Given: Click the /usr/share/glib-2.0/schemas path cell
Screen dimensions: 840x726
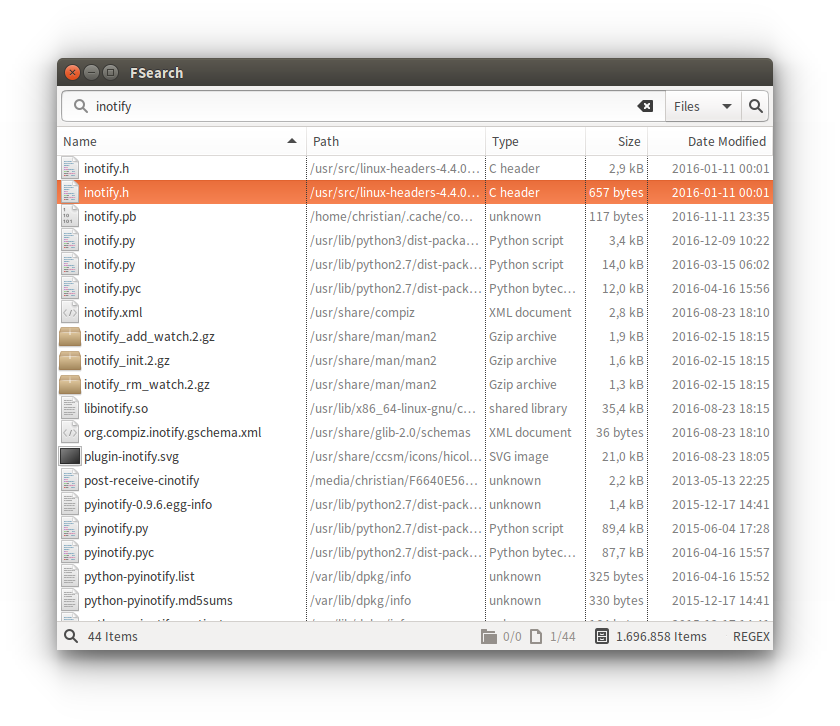Looking at the screenshot, I should pos(390,432).
